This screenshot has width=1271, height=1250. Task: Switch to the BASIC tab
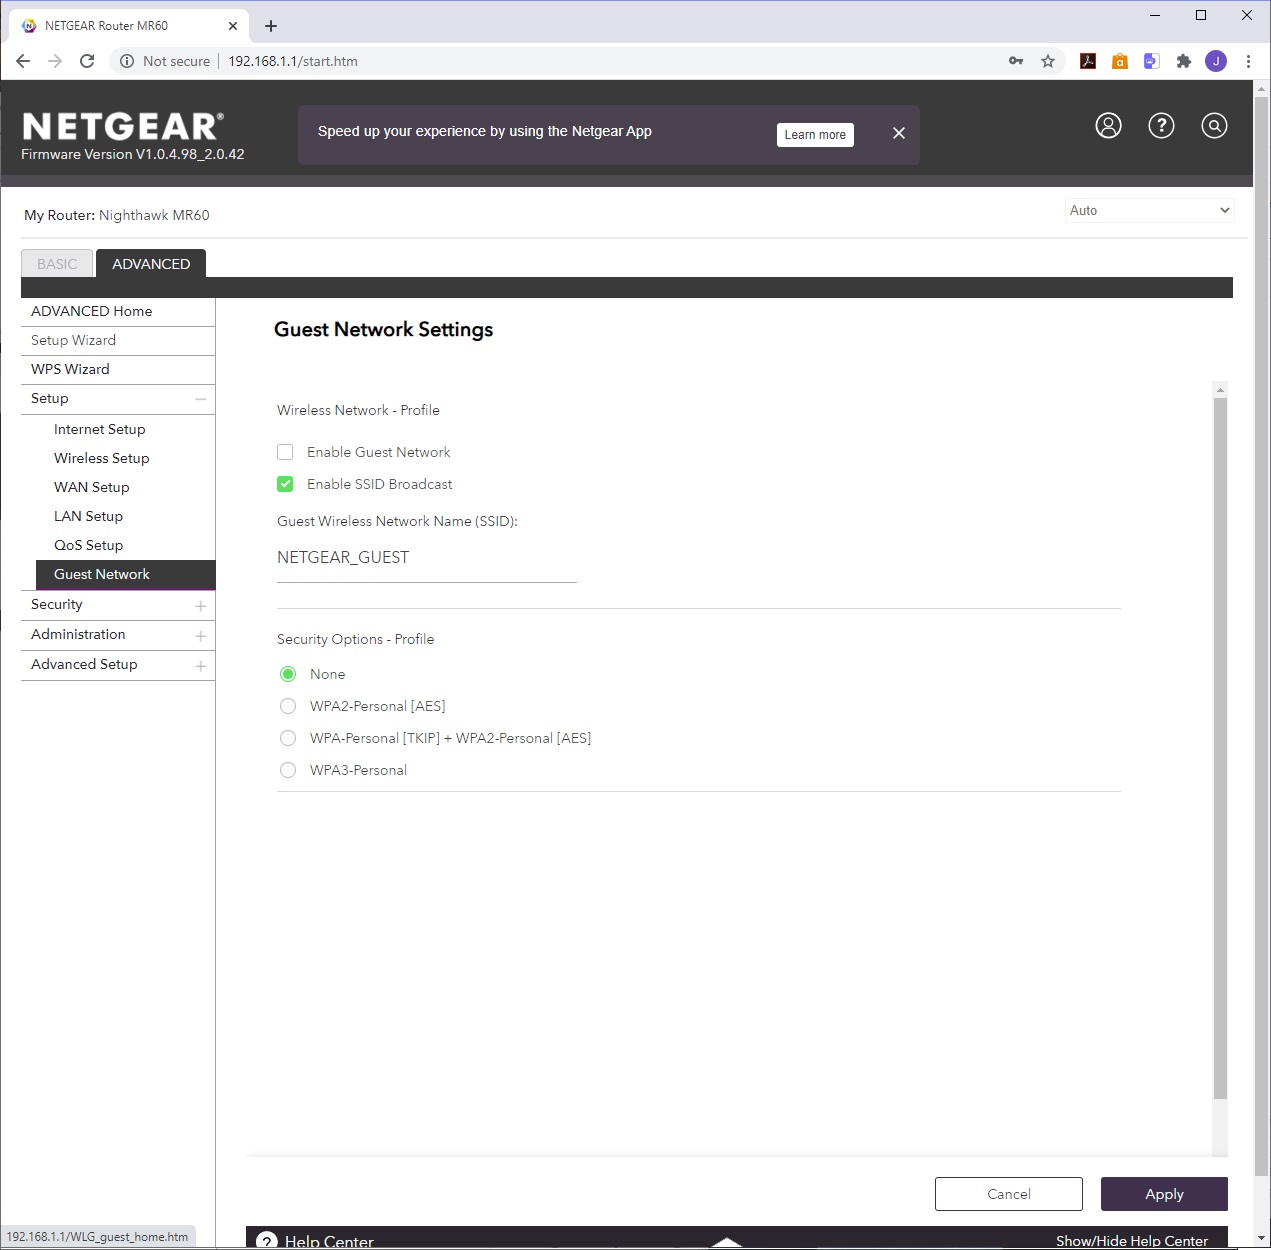pyautogui.click(x=57, y=264)
